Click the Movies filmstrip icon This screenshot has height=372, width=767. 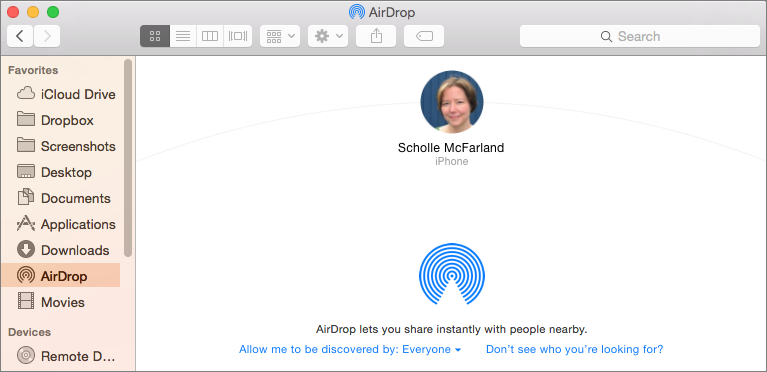pos(26,301)
